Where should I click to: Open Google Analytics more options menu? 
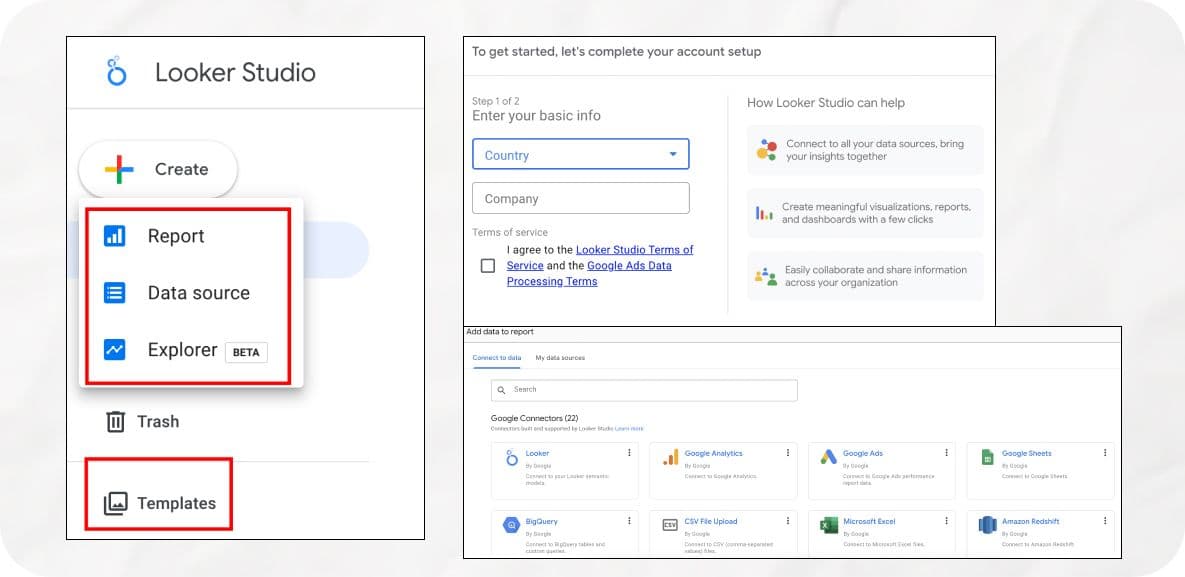pos(787,452)
